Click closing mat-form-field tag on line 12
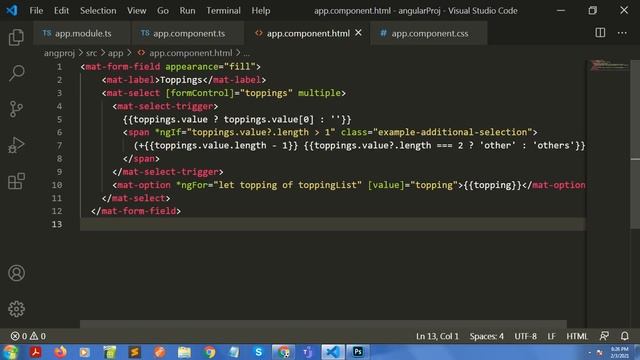640x360 pixels. coord(136,211)
